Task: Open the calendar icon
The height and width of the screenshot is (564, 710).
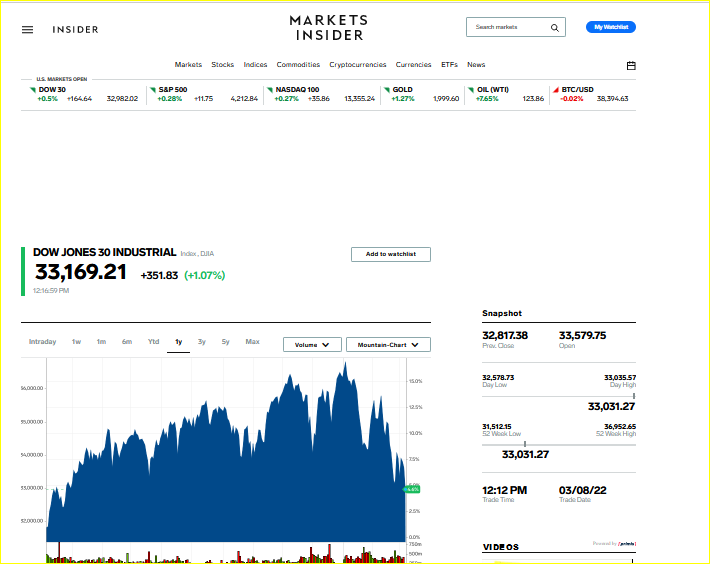Action: click(631, 66)
